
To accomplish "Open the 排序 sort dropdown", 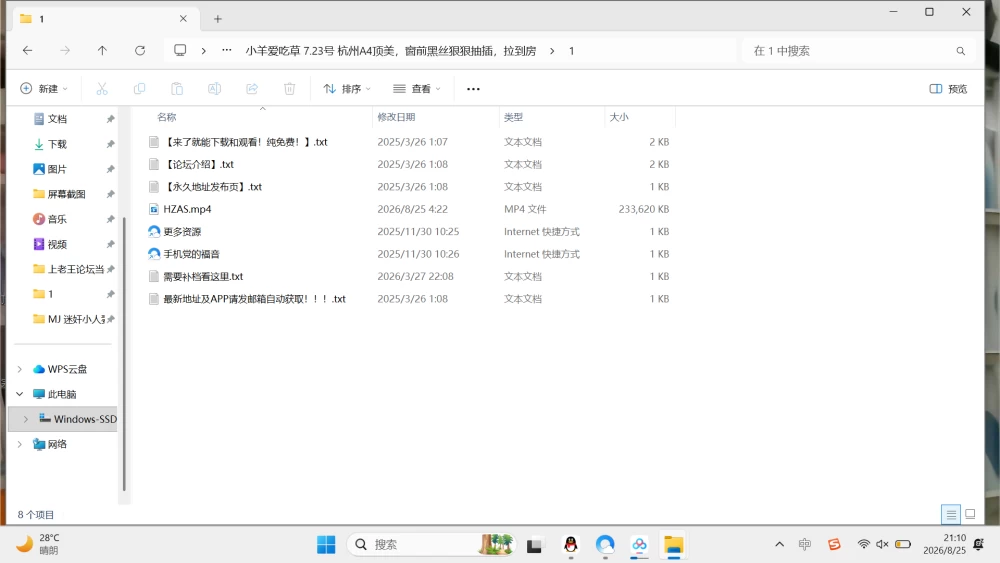I will point(346,89).
